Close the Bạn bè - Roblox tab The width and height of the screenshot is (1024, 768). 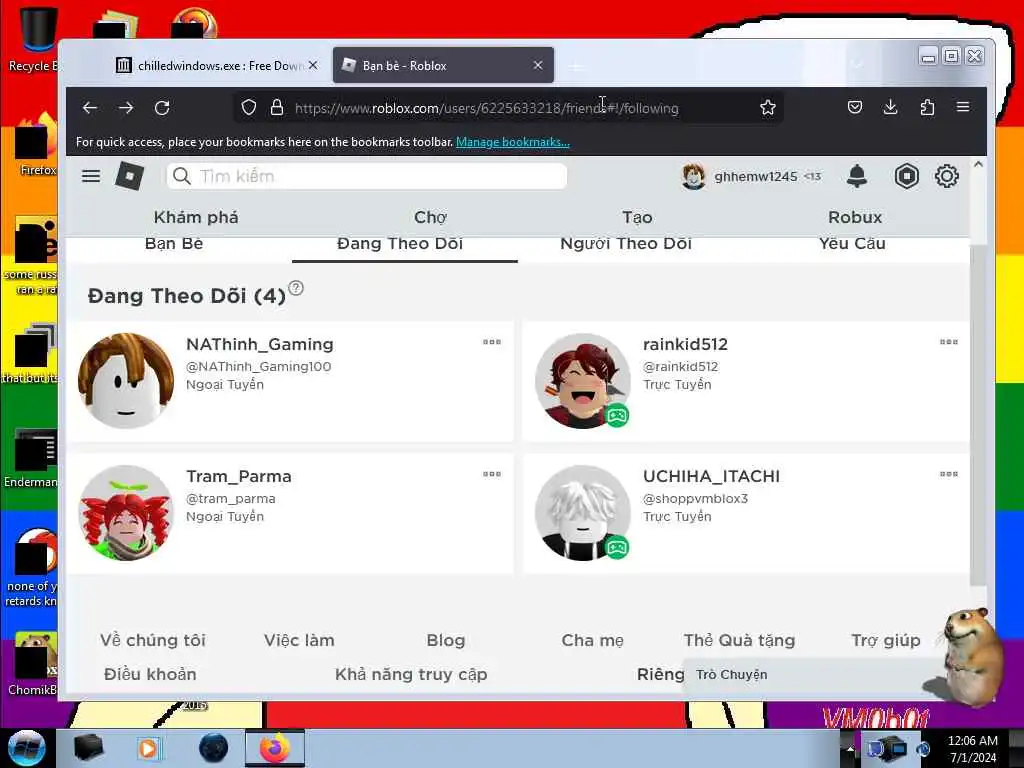[537, 65]
